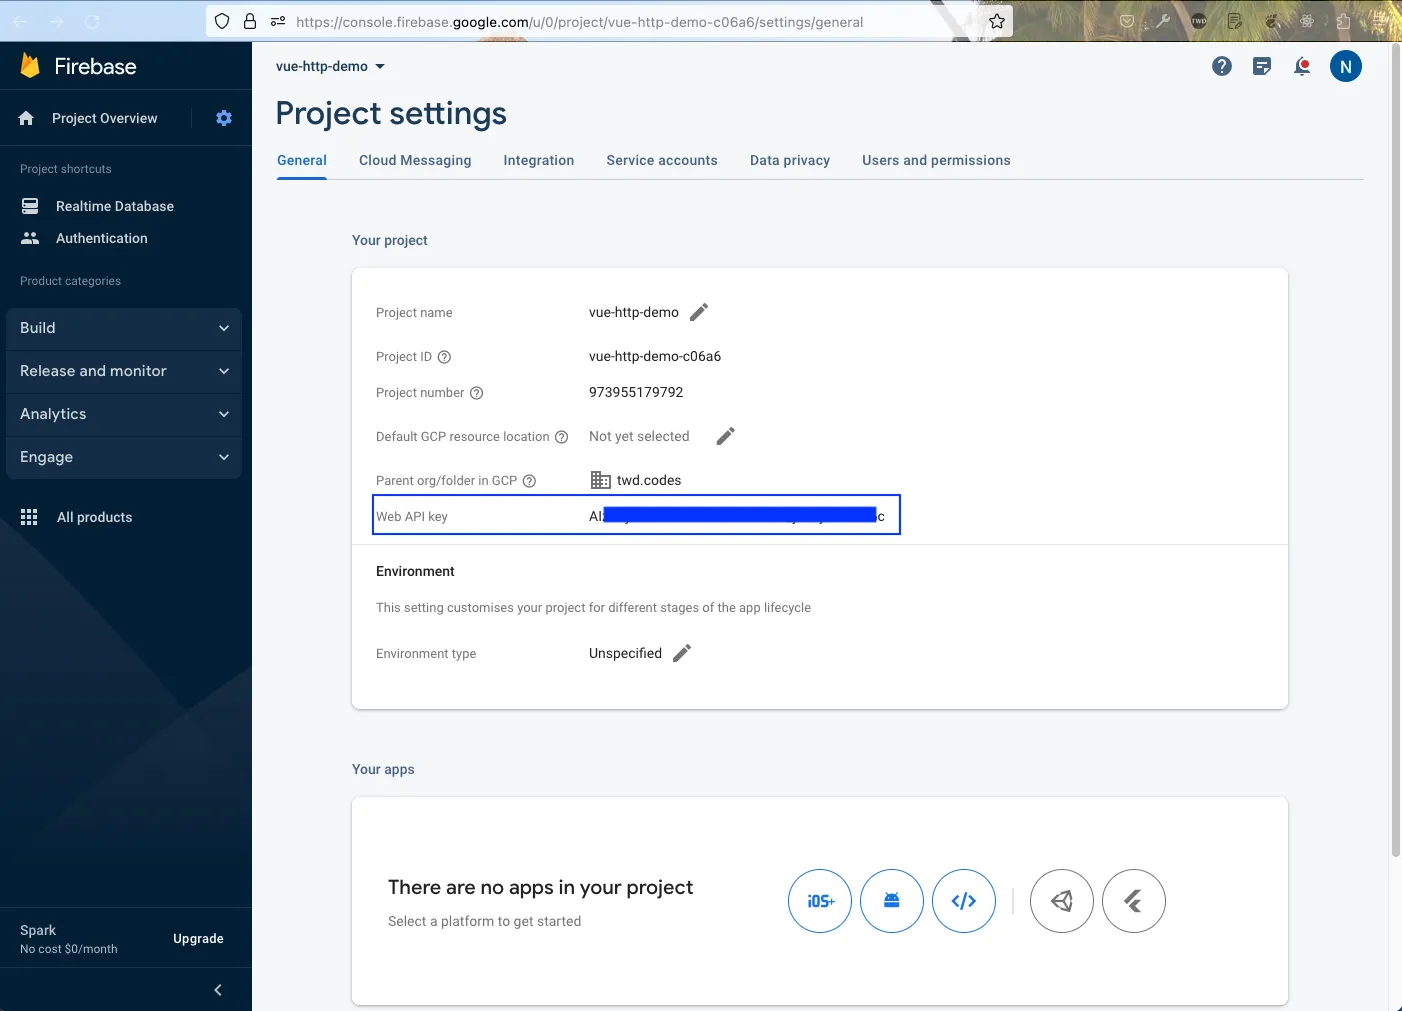Click the browser URL address bar
The image size is (1402, 1011).
610,21
